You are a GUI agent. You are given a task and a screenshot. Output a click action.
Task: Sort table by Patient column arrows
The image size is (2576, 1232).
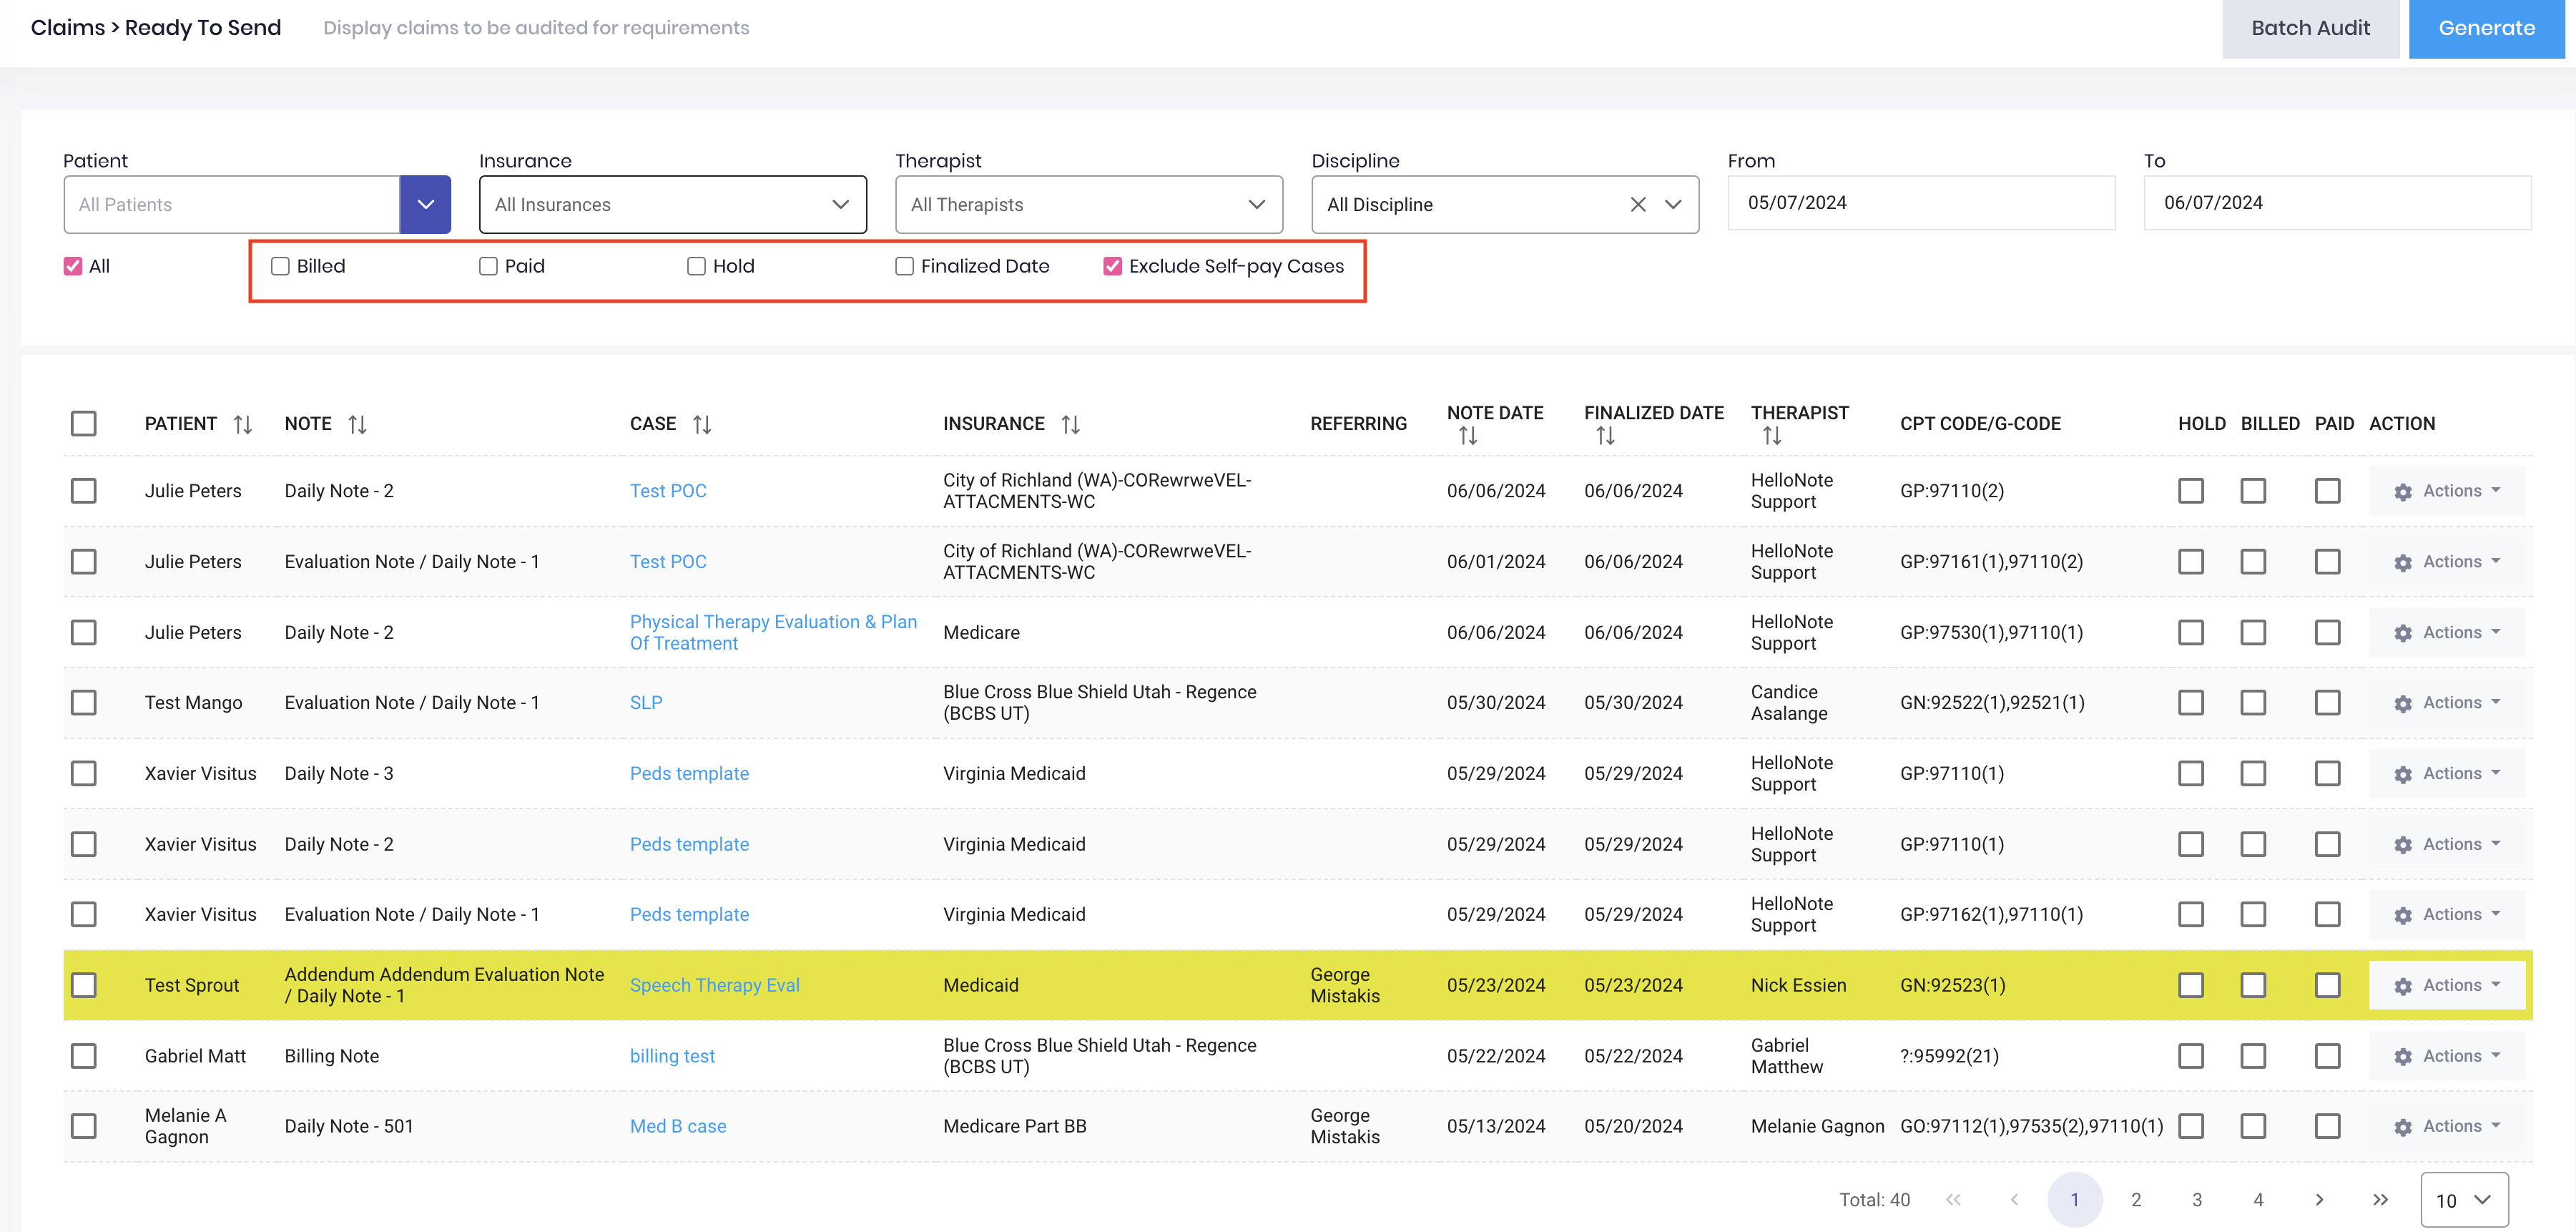243,424
